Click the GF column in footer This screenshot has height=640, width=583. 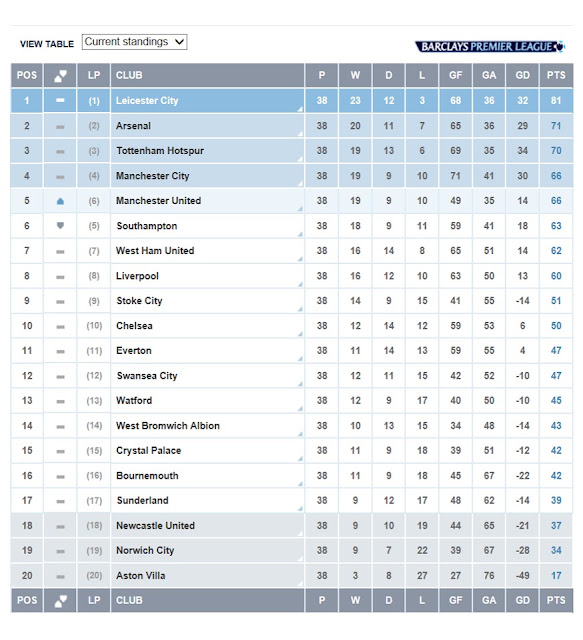(456, 600)
